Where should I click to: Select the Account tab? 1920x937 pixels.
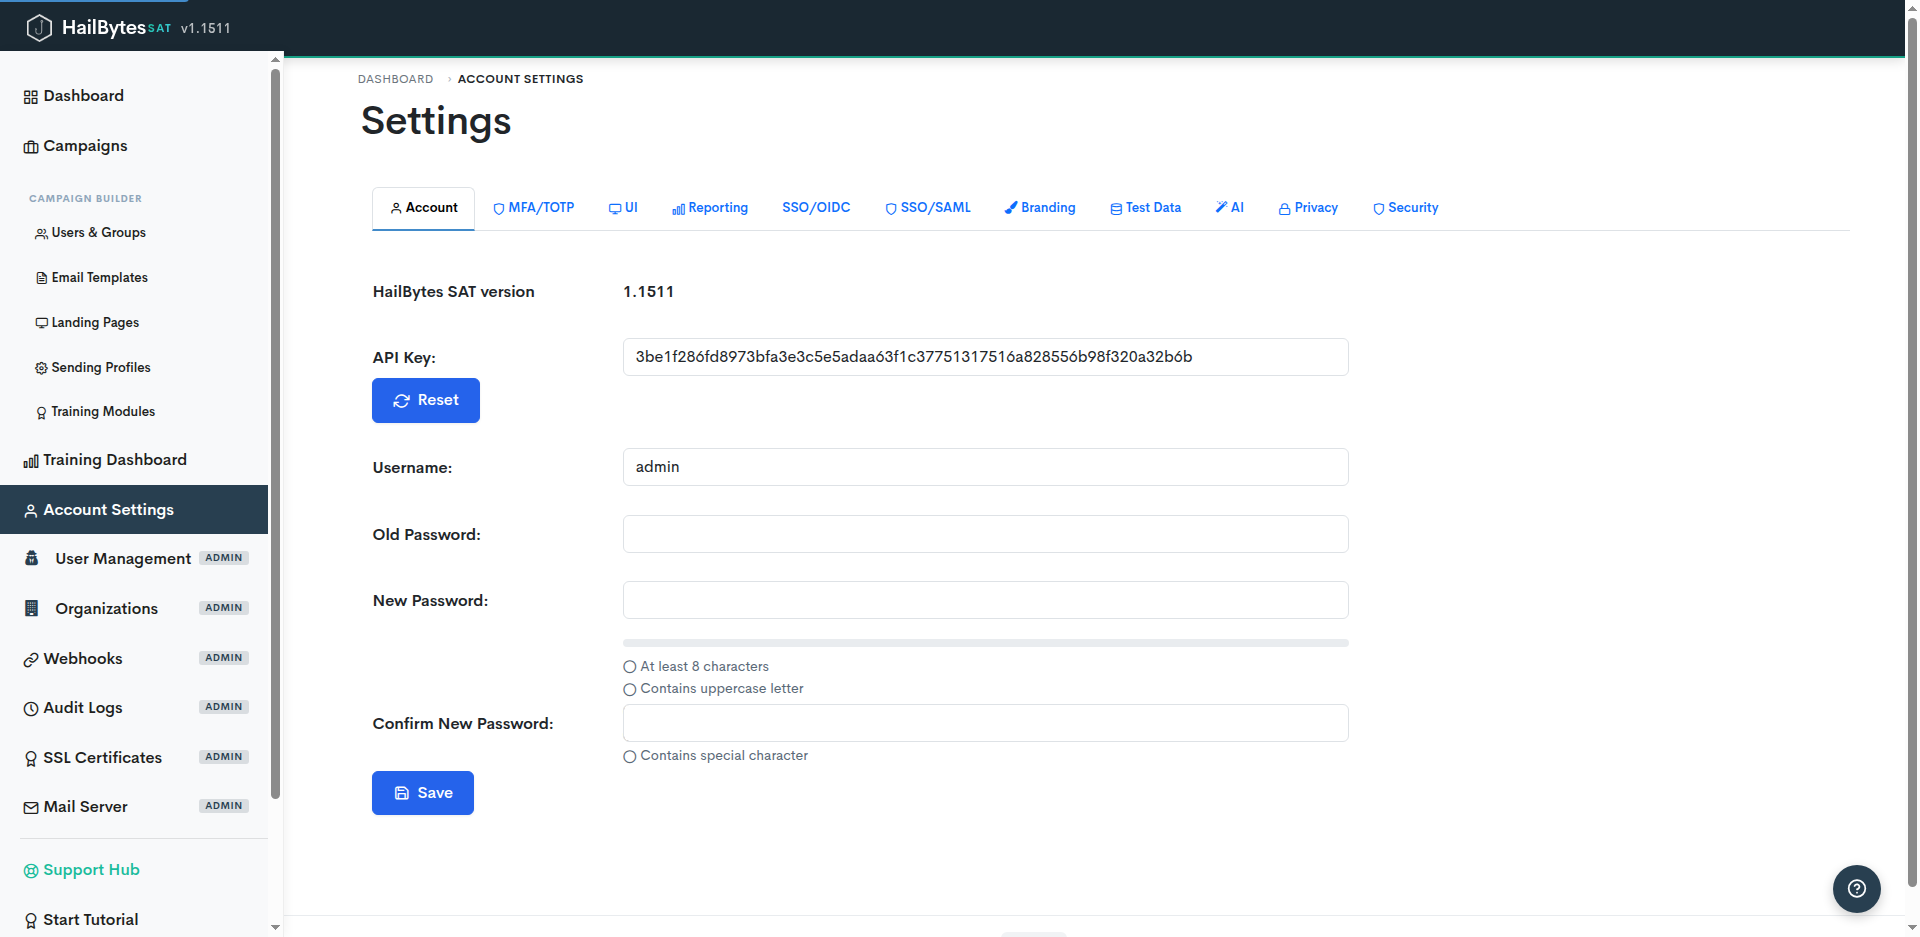[424, 208]
